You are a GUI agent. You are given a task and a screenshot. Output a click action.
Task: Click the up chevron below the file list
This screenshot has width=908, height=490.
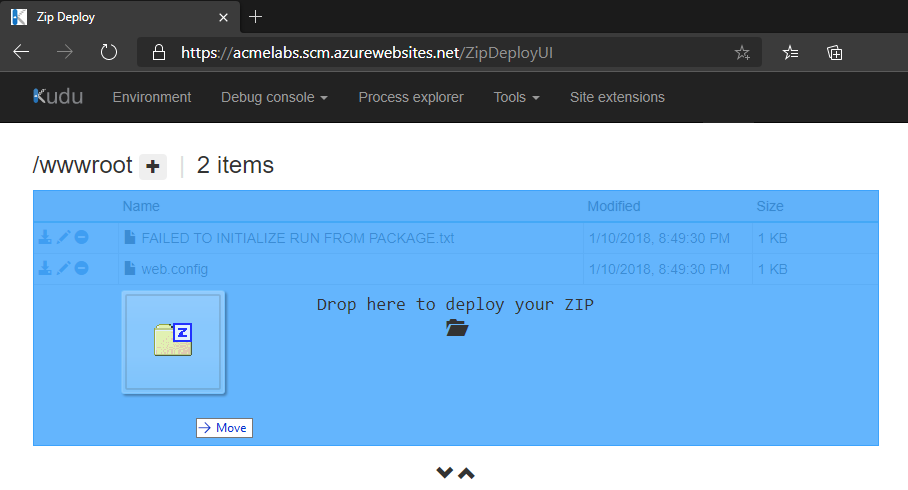[466, 472]
